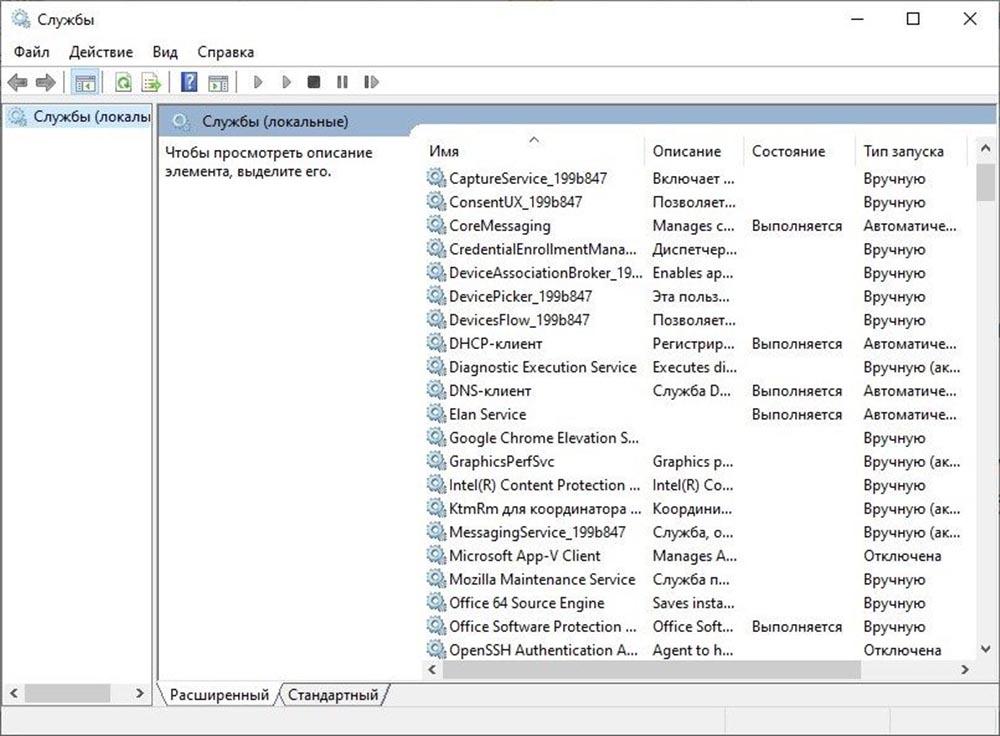Select the Diagnostic Execution Service row
Screen dimensions: 1000x736
coord(696,367)
